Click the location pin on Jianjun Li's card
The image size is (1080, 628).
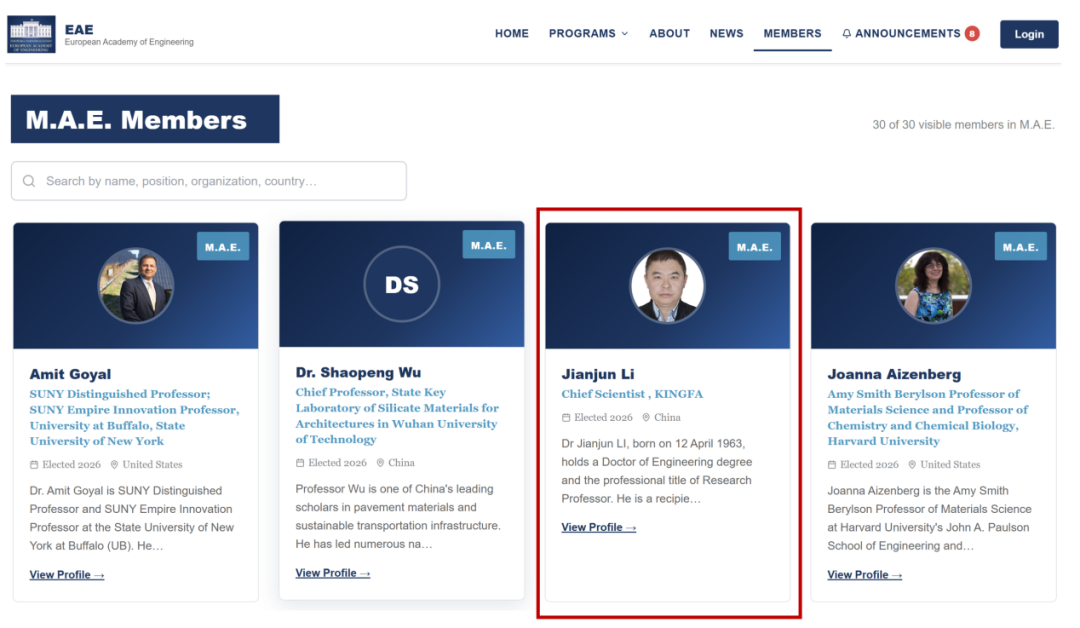tap(646, 417)
